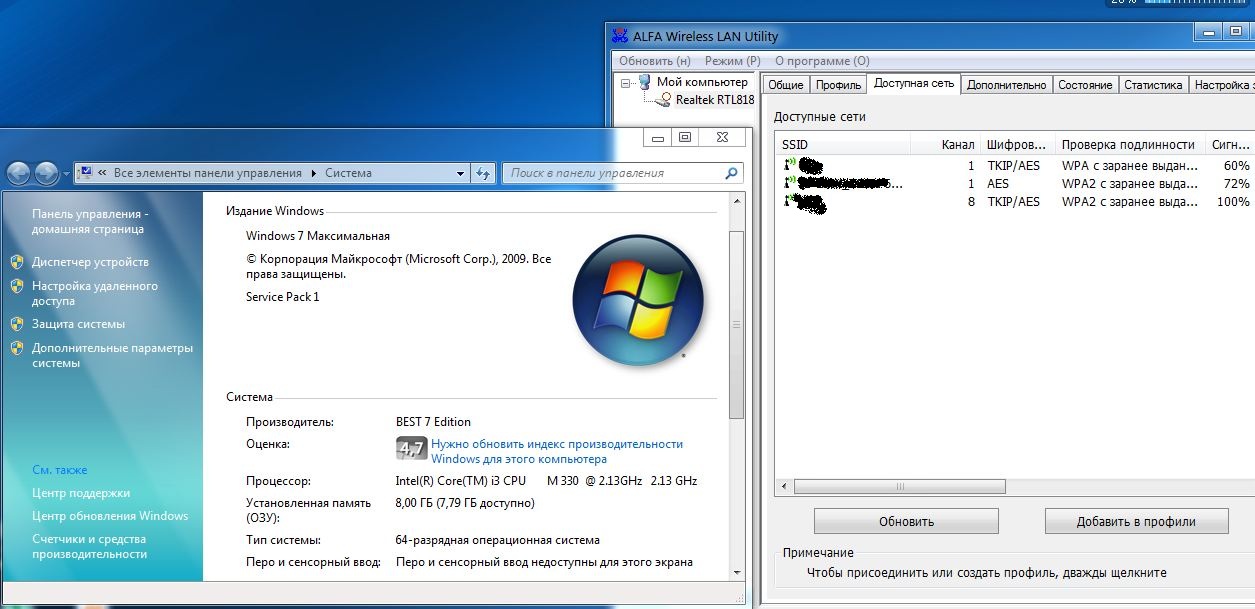Open recent pages dropdown beside forward arrow
The width and height of the screenshot is (1255, 609).
67,174
